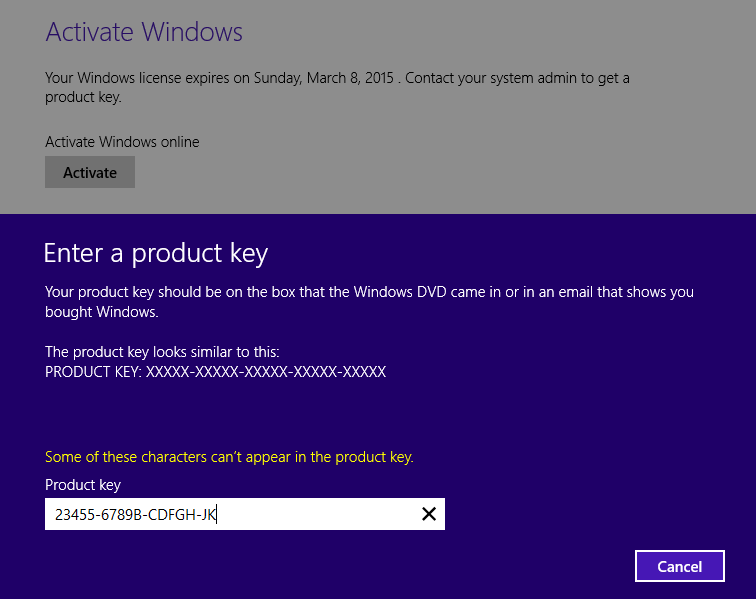The height and width of the screenshot is (599, 756).
Task: Click the yellow invalid characters warning
Action: [x=229, y=457]
